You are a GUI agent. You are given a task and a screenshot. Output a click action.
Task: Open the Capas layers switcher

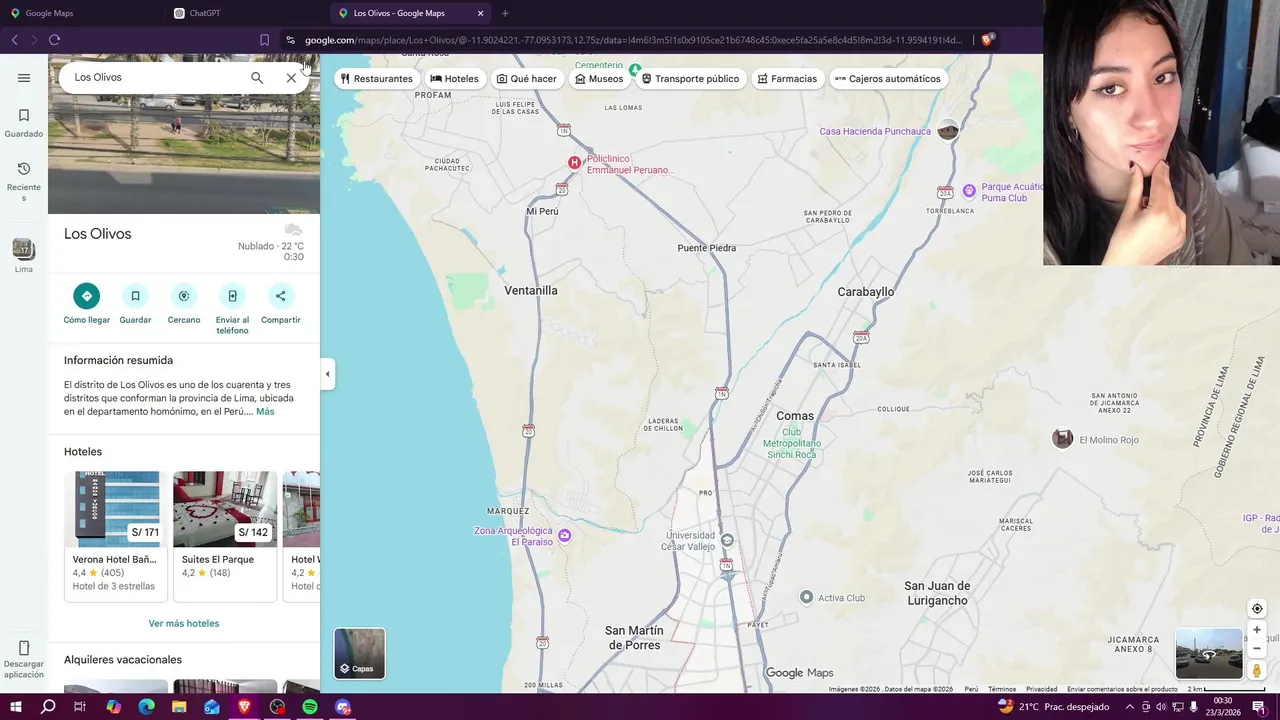click(x=359, y=653)
